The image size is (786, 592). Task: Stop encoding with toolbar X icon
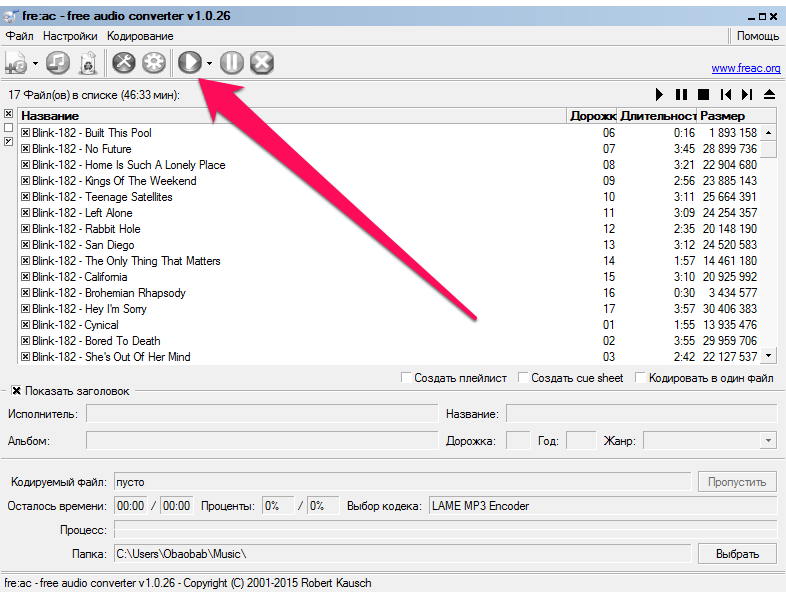coord(262,63)
